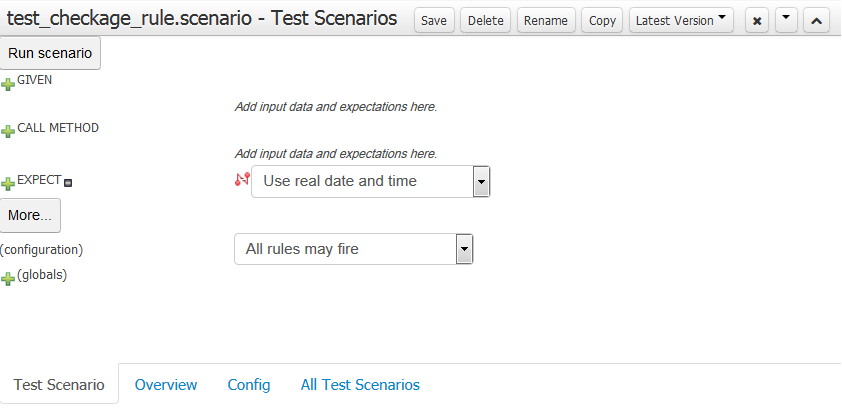Click the green plus next to GIVEN

coord(8,84)
